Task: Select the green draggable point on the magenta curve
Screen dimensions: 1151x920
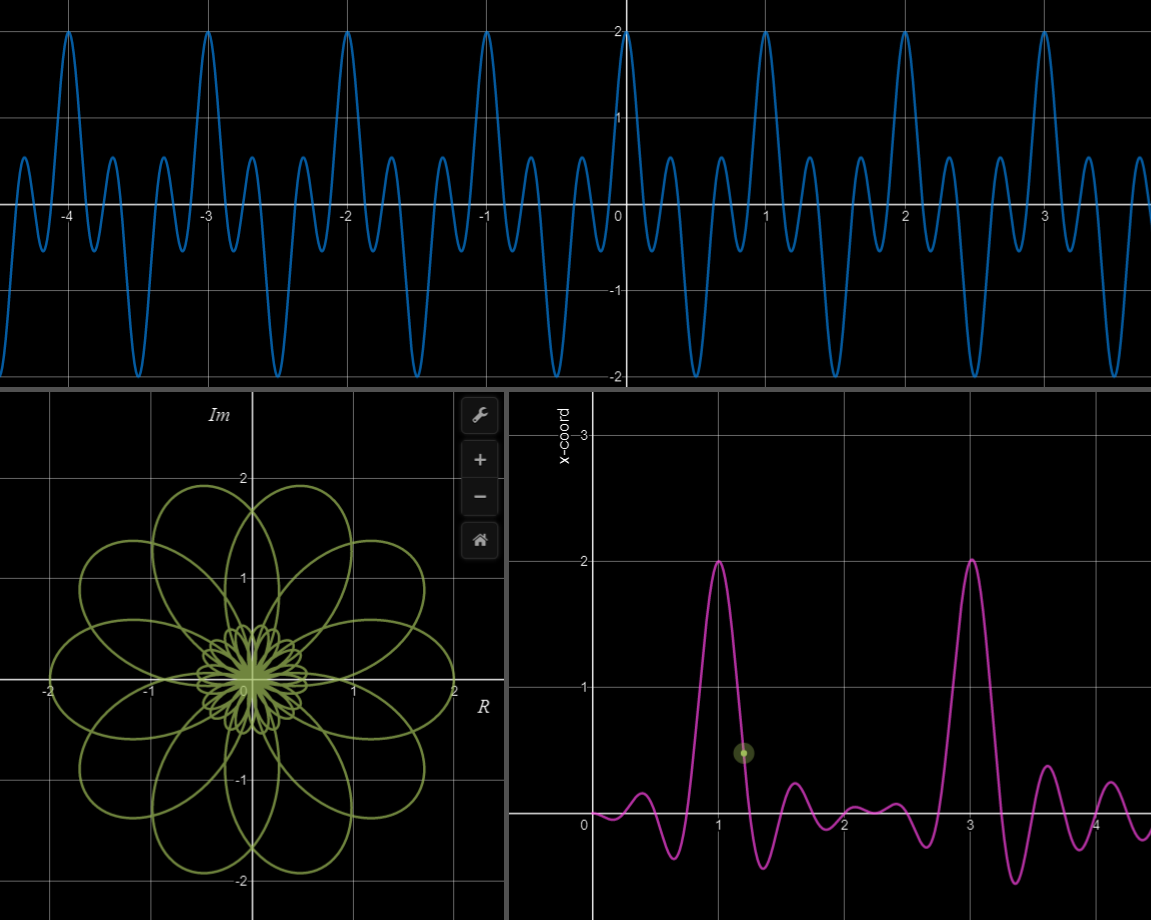Action: point(742,752)
